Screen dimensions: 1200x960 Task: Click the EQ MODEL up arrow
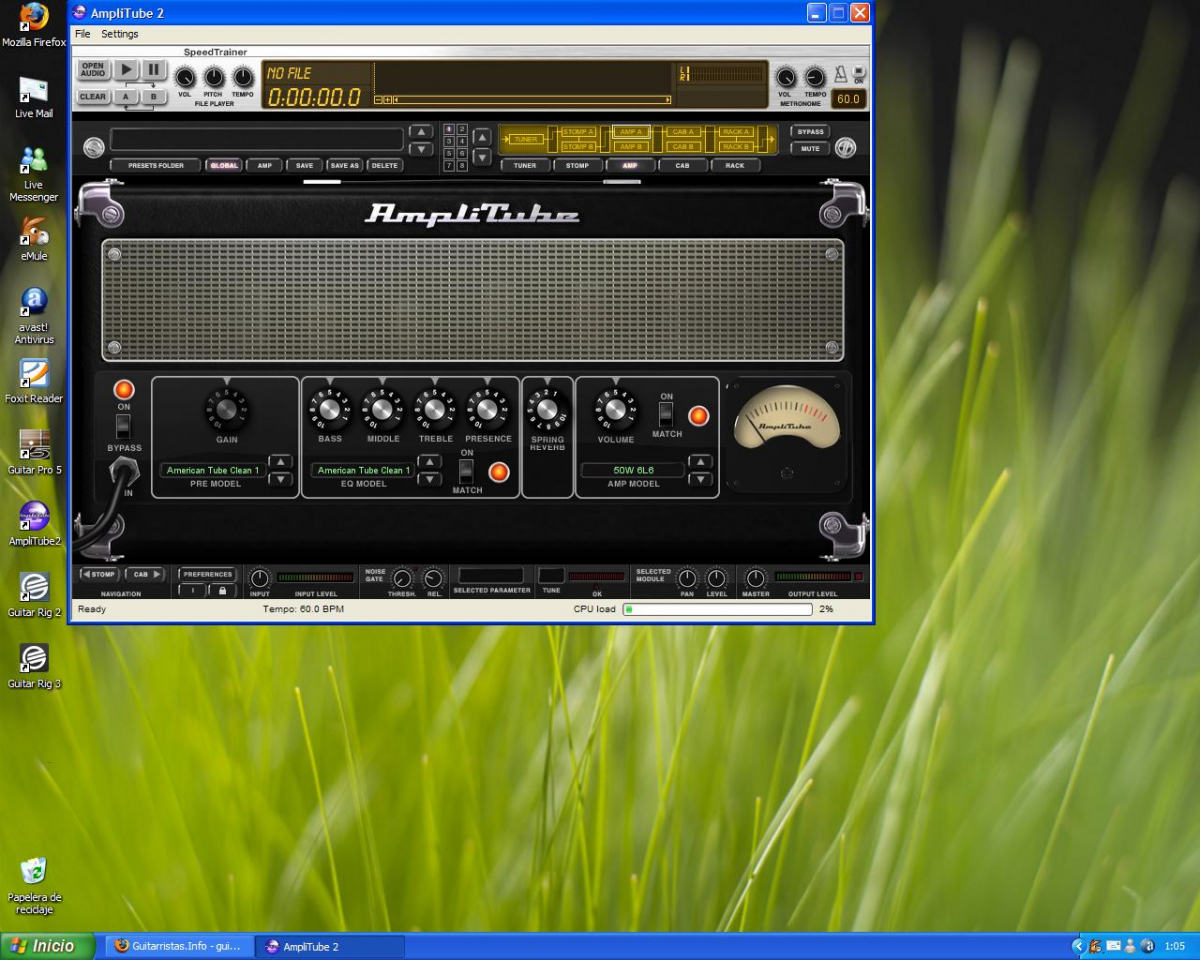click(x=430, y=462)
